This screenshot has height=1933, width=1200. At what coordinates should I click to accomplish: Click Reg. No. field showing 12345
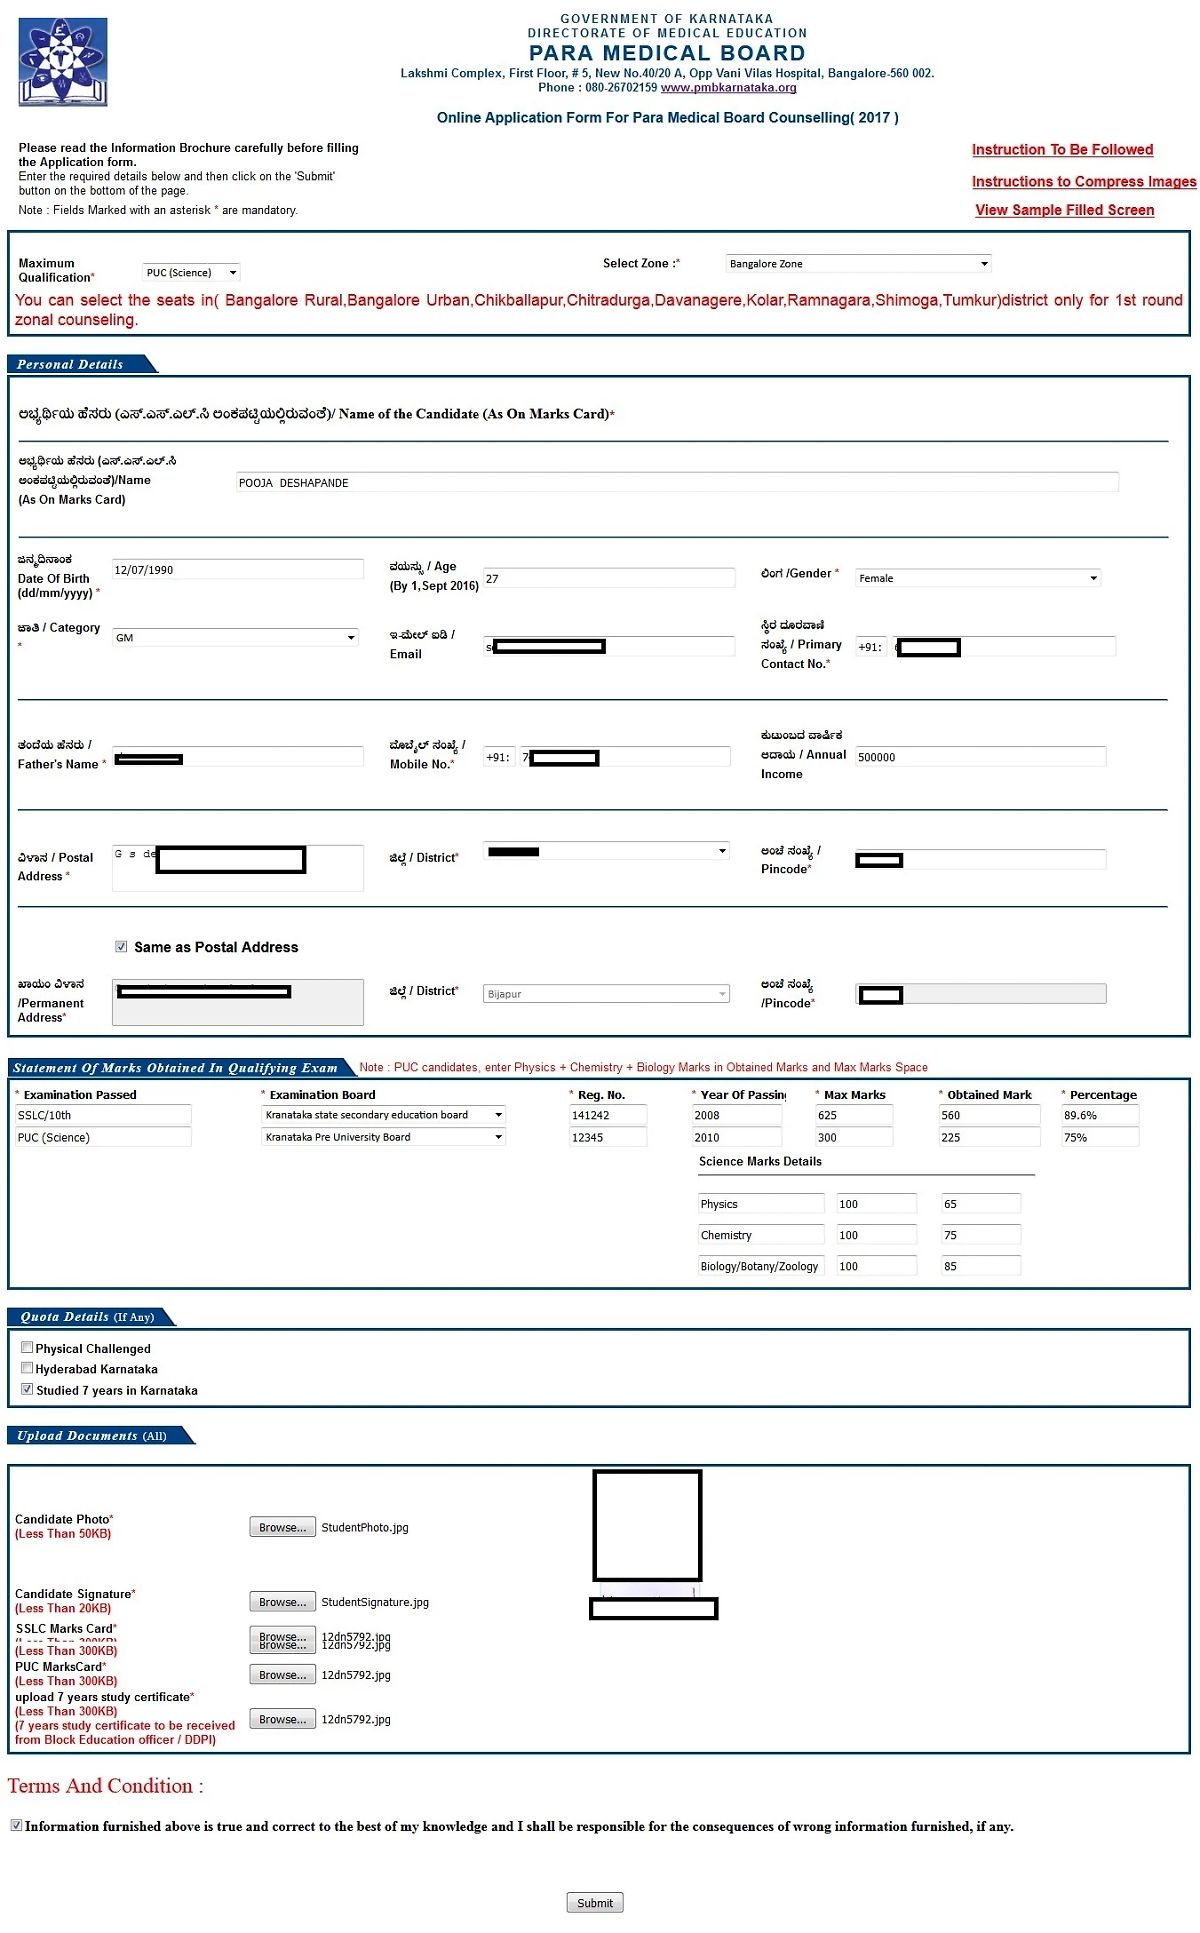608,1137
